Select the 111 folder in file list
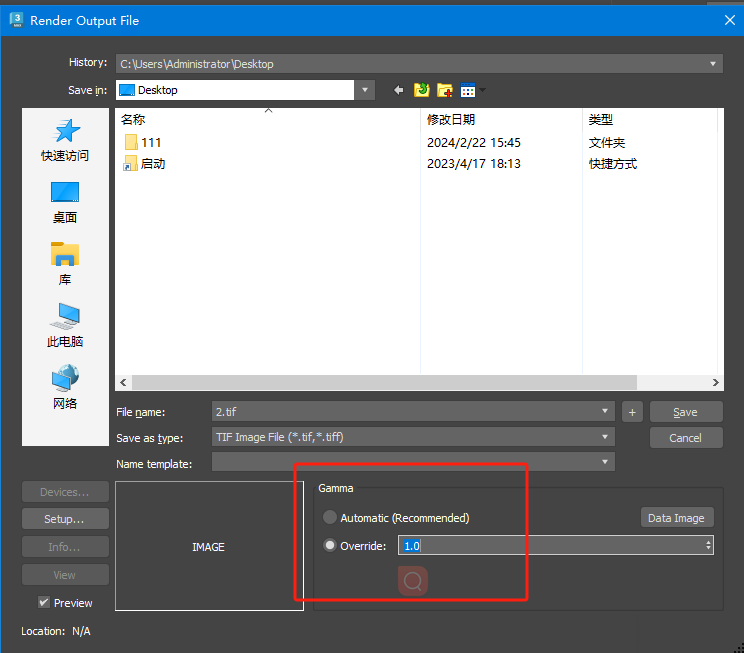The width and height of the screenshot is (744, 653). (151, 143)
